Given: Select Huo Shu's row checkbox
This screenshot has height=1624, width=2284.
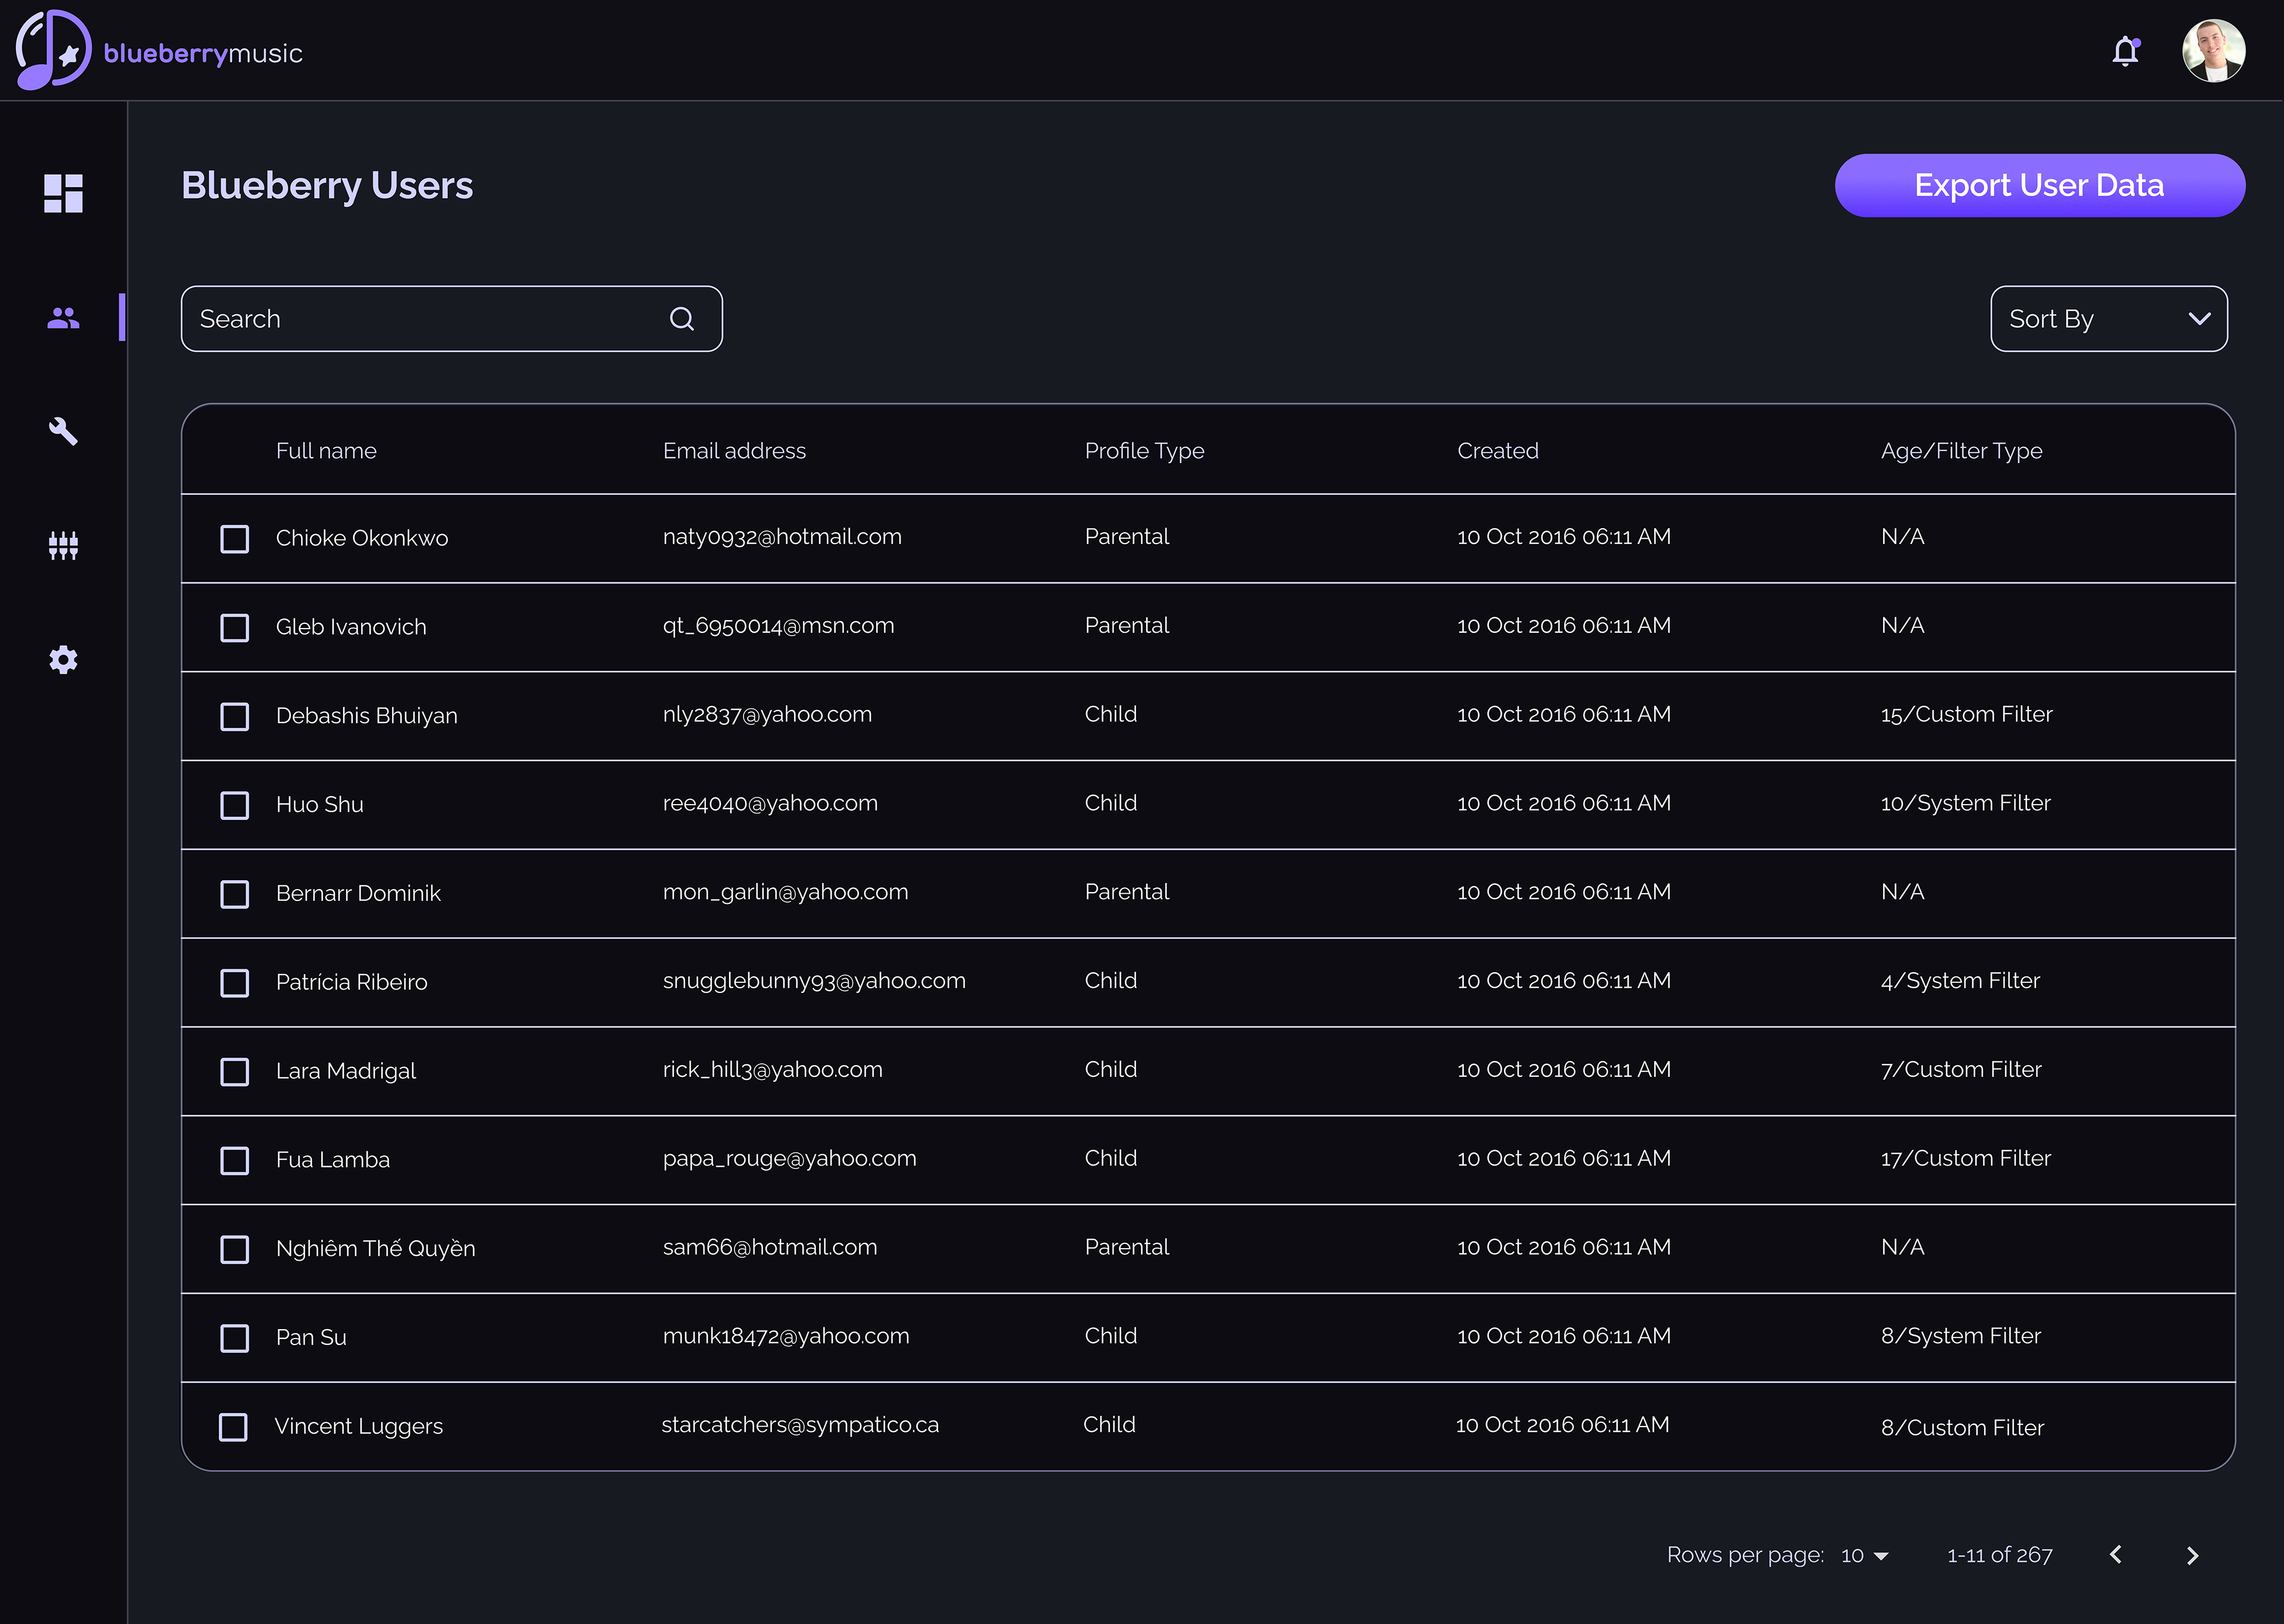Looking at the screenshot, I should [x=235, y=805].
